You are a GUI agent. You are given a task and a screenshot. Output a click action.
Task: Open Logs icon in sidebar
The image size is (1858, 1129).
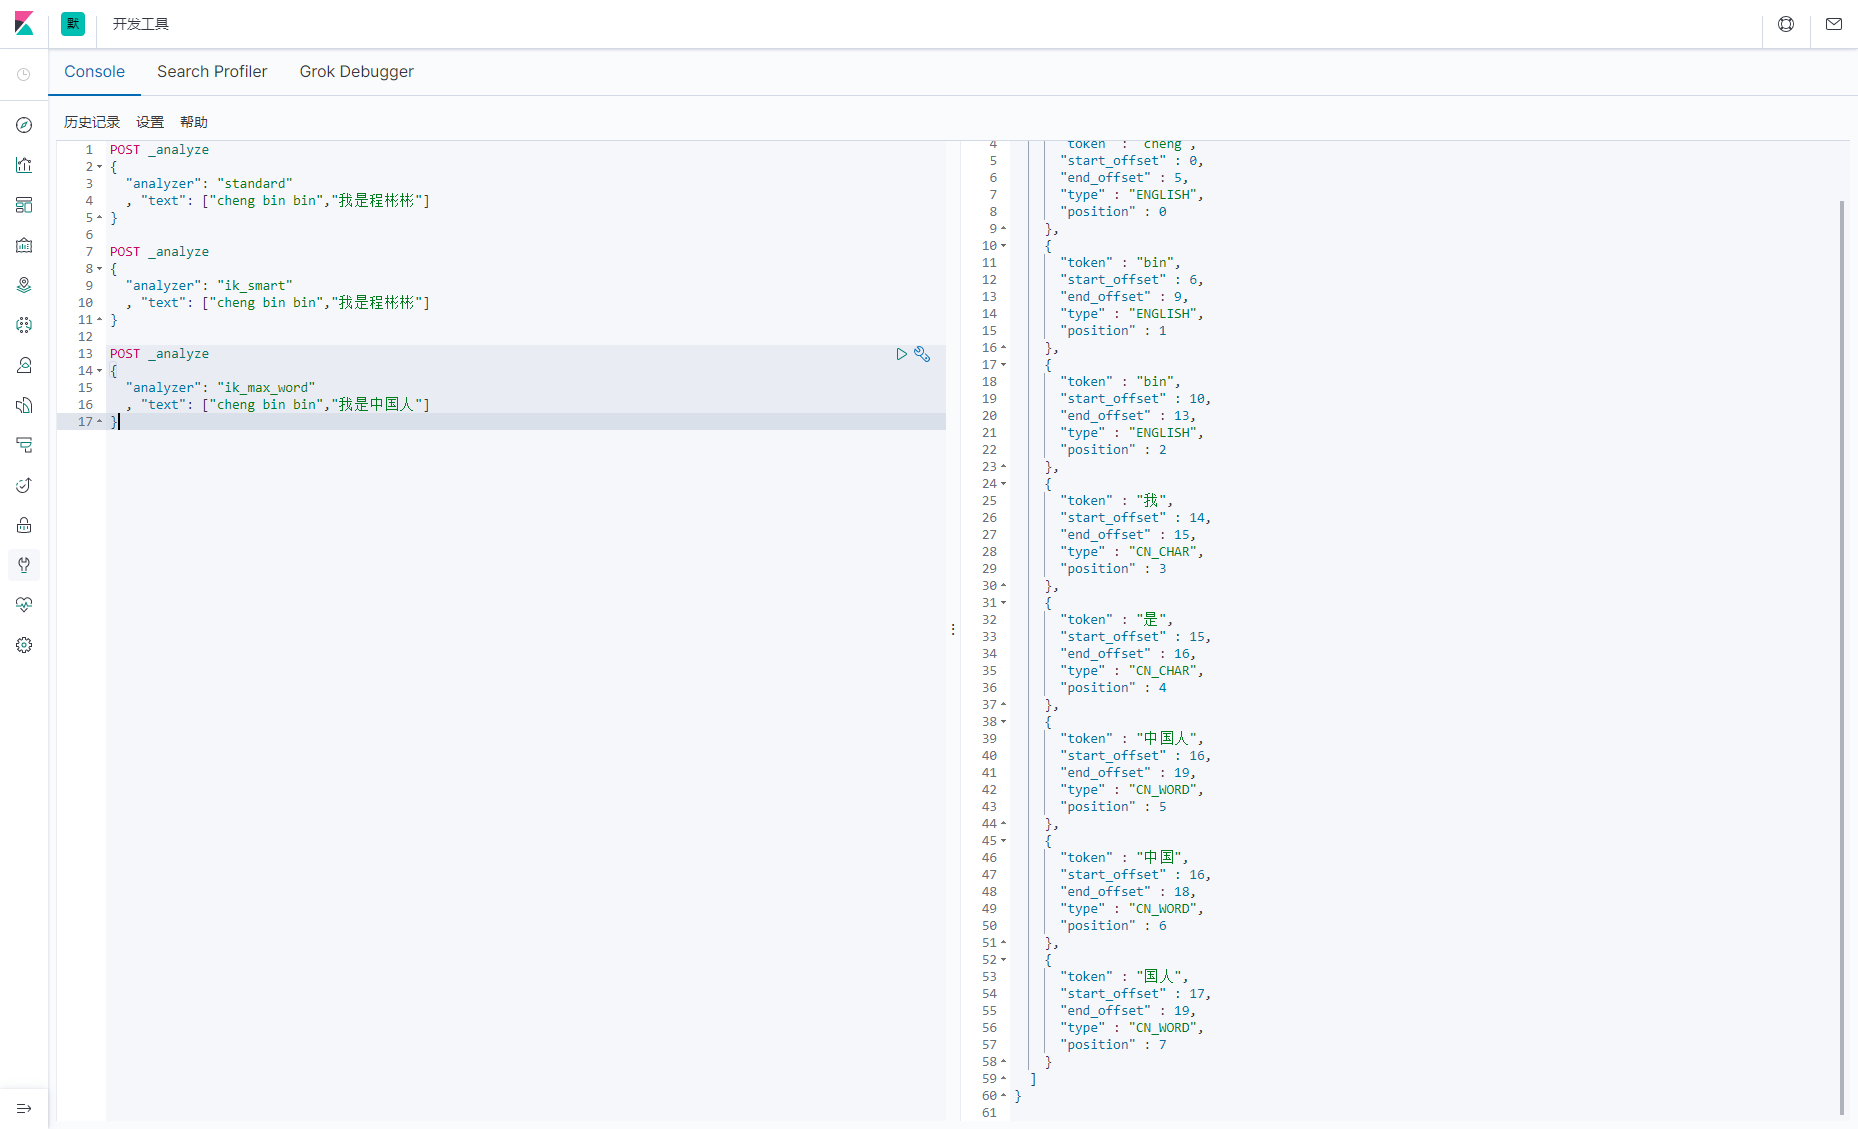tap(24, 405)
